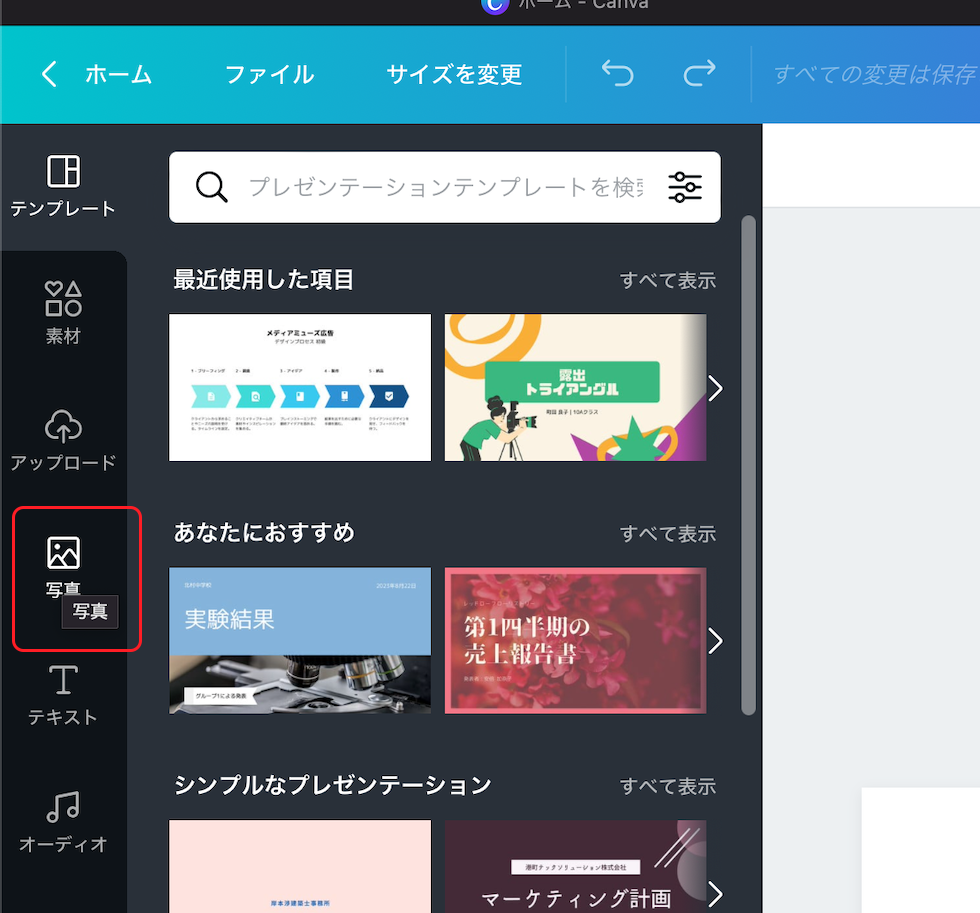Expand the あなたにおすすめ row chevron
This screenshot has height=913, width=980.
click(x=714, y=641)
